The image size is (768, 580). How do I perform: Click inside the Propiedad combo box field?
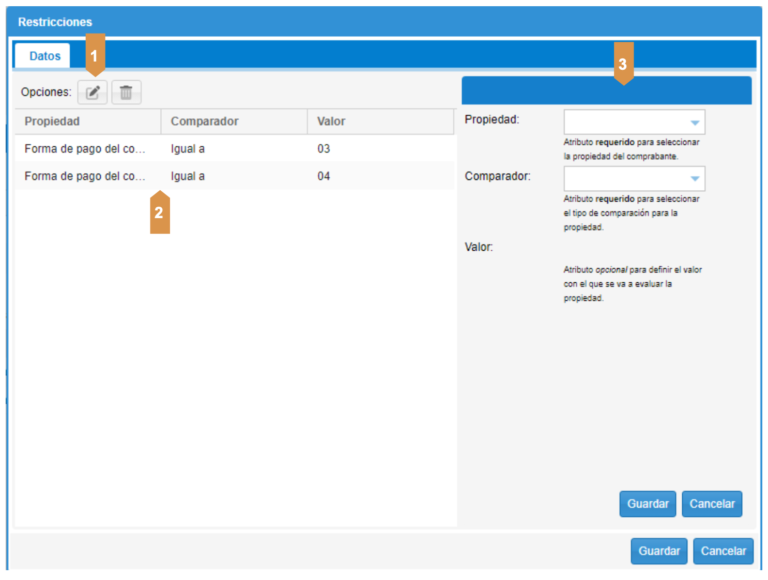pyautogui.click(x=624, y=123)
